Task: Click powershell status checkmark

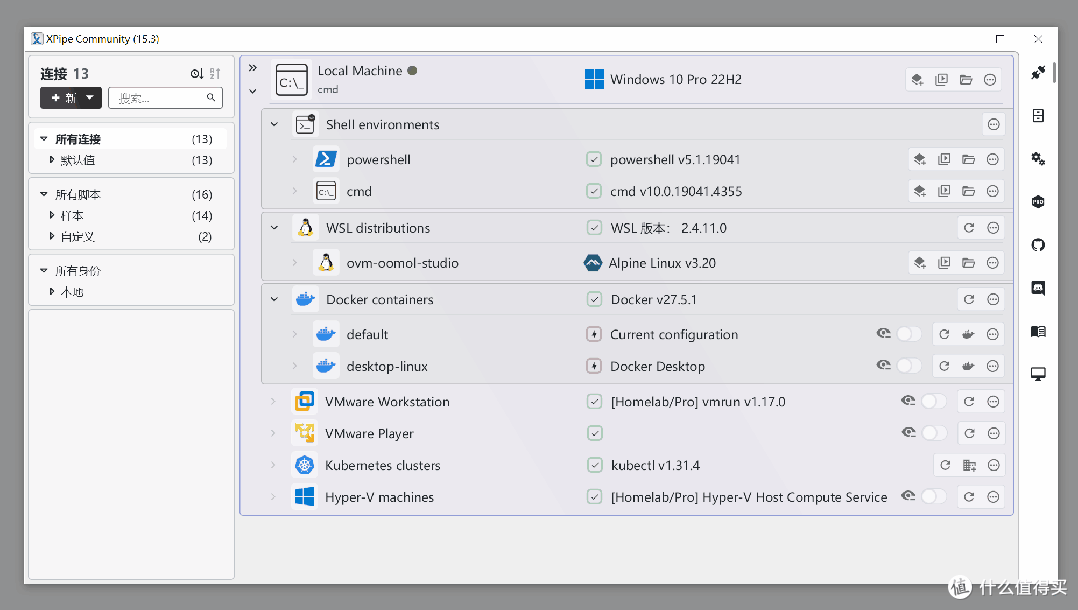Action: pos(594,160)
